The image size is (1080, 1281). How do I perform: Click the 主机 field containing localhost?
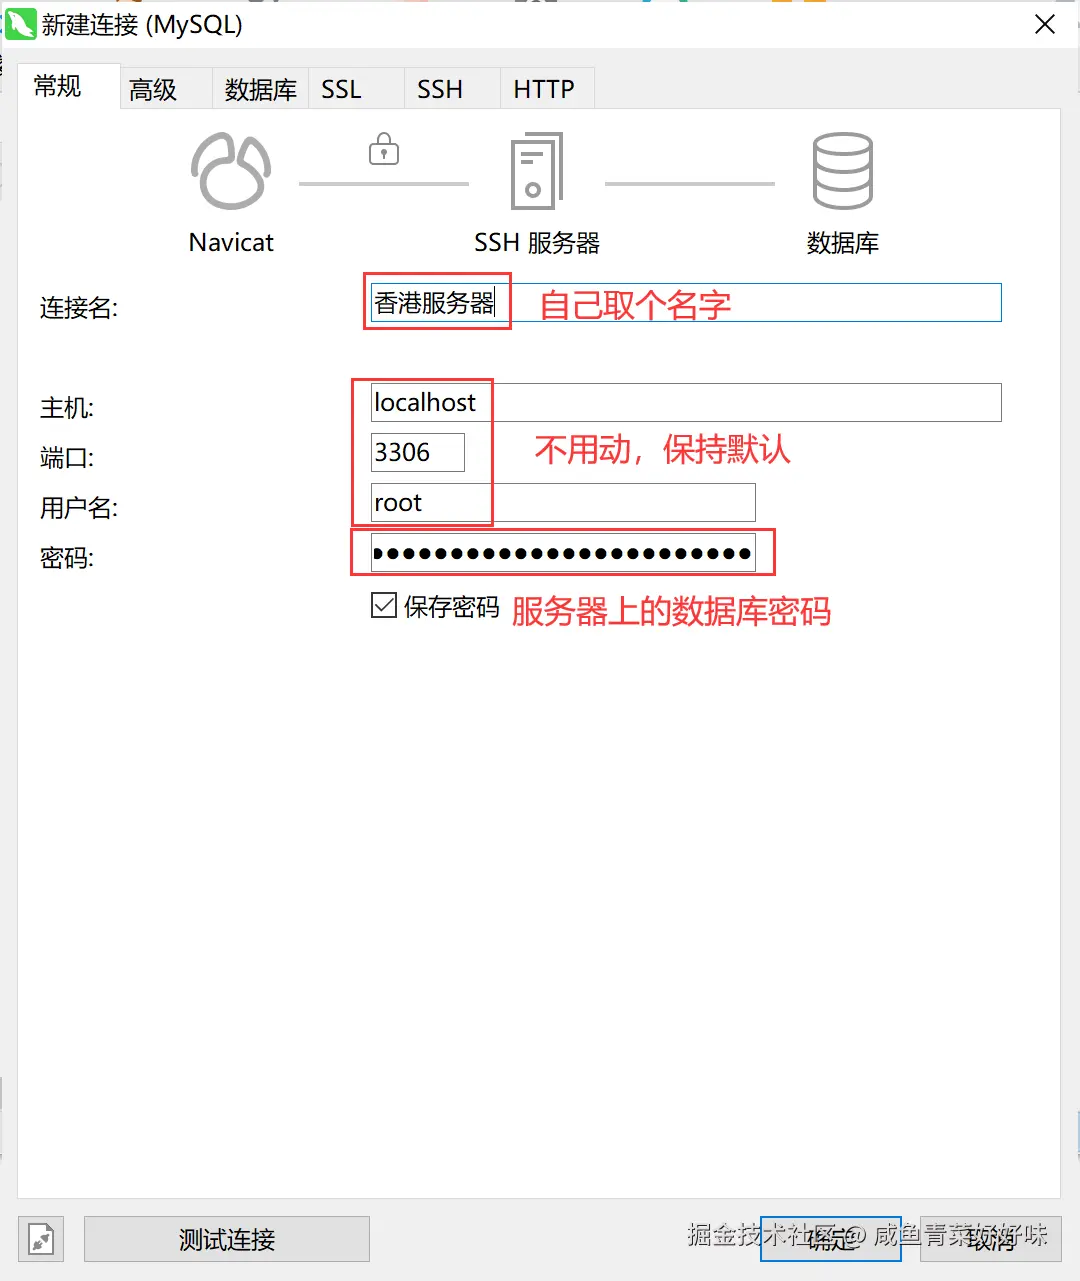pyautogui.click(x=686, y=402)
